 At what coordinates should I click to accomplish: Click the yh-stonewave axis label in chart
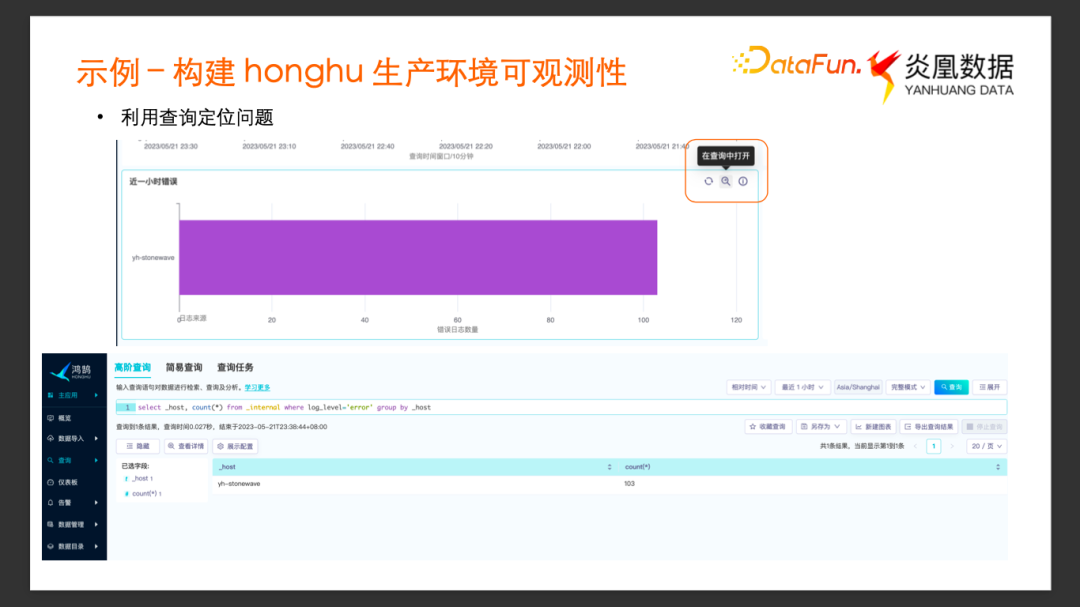pos(153,258)
